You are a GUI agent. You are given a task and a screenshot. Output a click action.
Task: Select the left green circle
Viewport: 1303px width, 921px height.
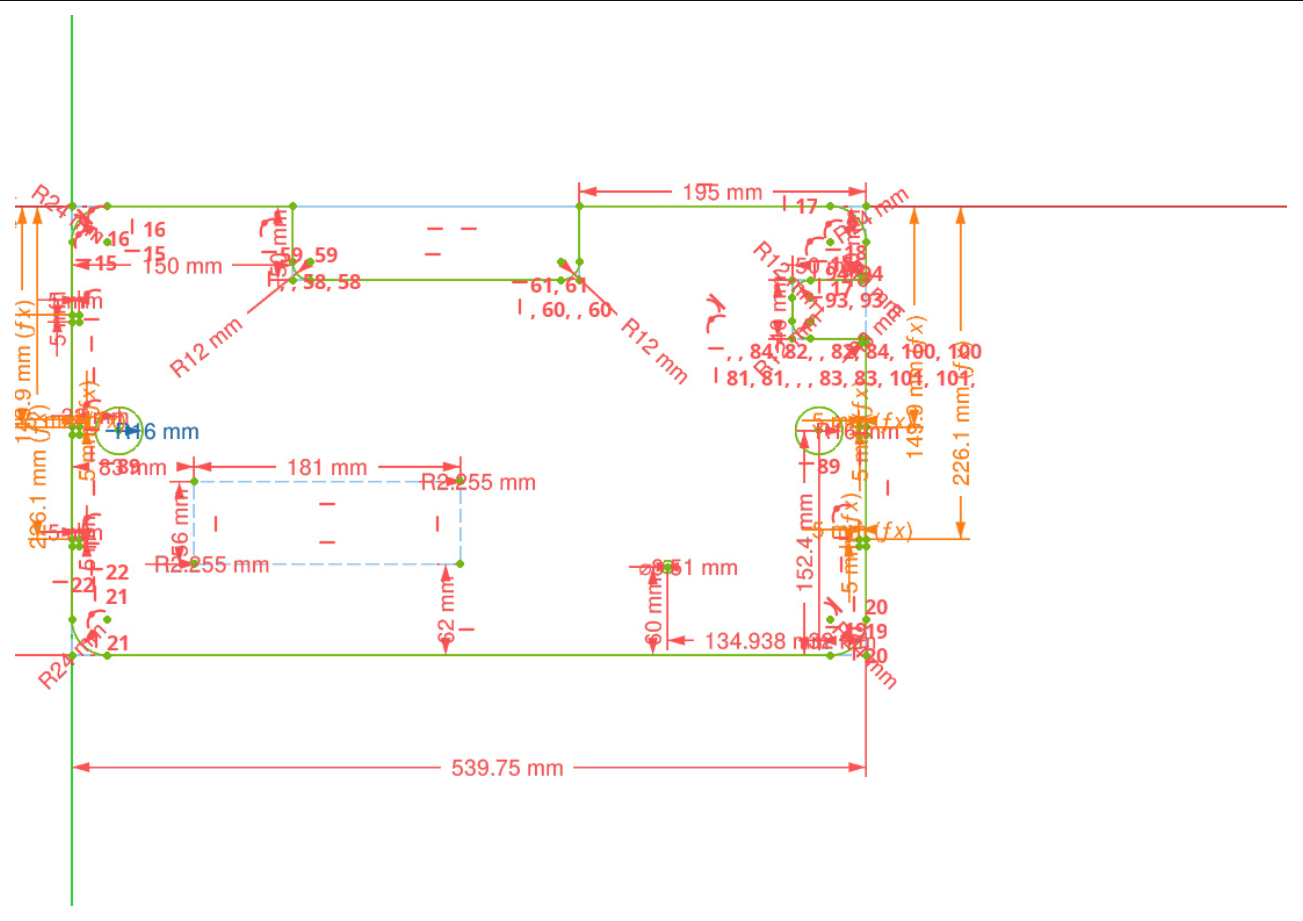tap(119, 431)
